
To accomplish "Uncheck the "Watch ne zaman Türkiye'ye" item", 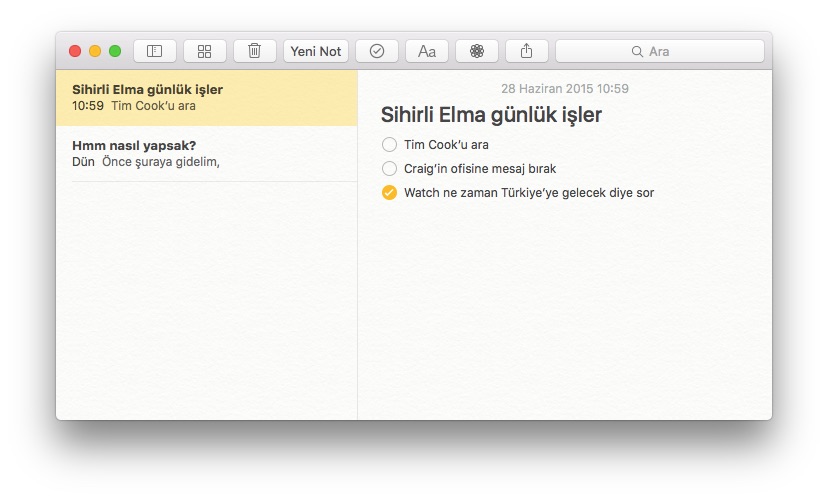I will [389, 193].
